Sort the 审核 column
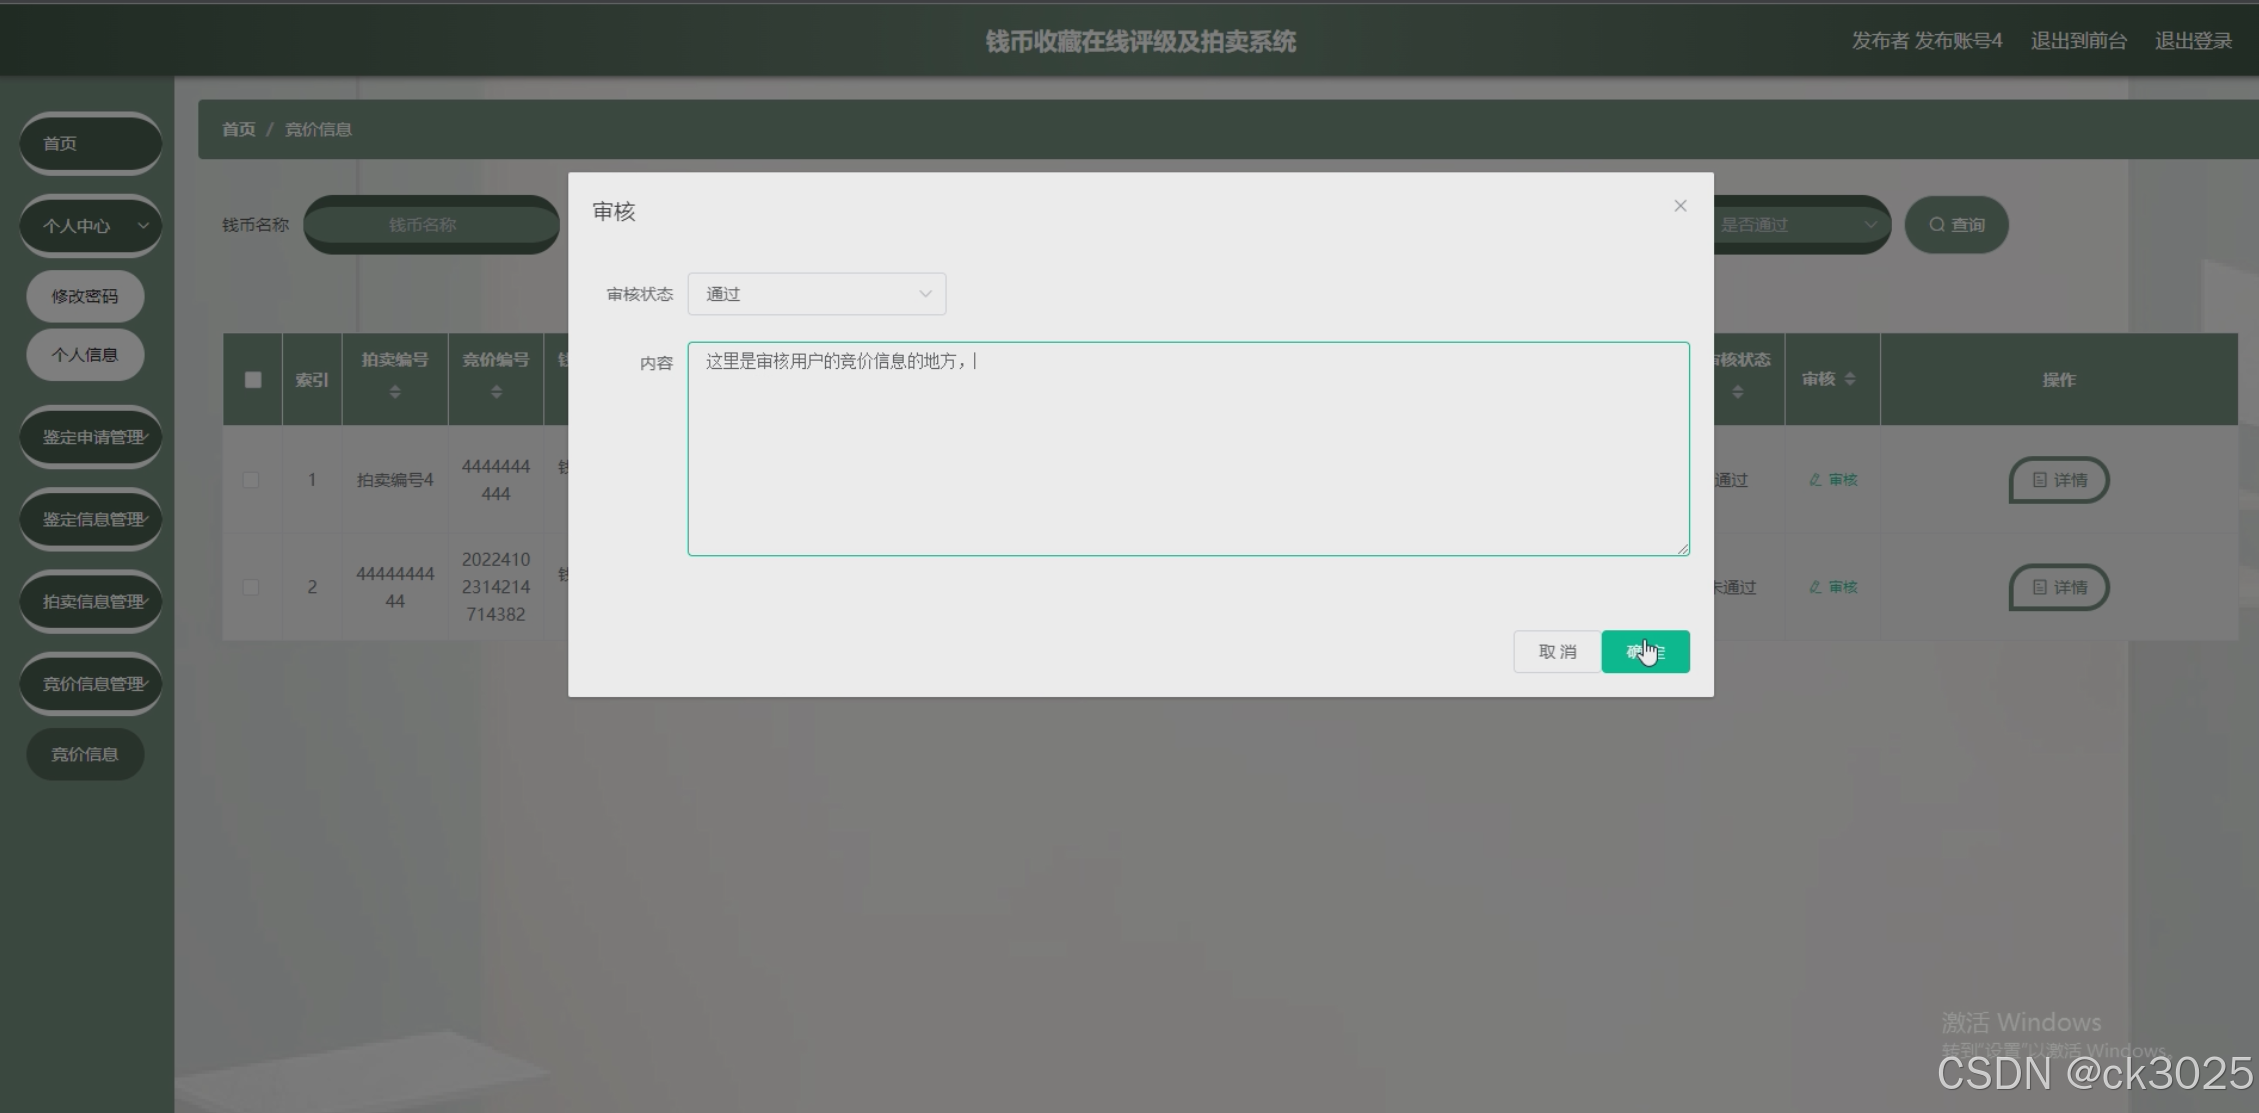The image size is (2259, 1113). pos(1849,379)
